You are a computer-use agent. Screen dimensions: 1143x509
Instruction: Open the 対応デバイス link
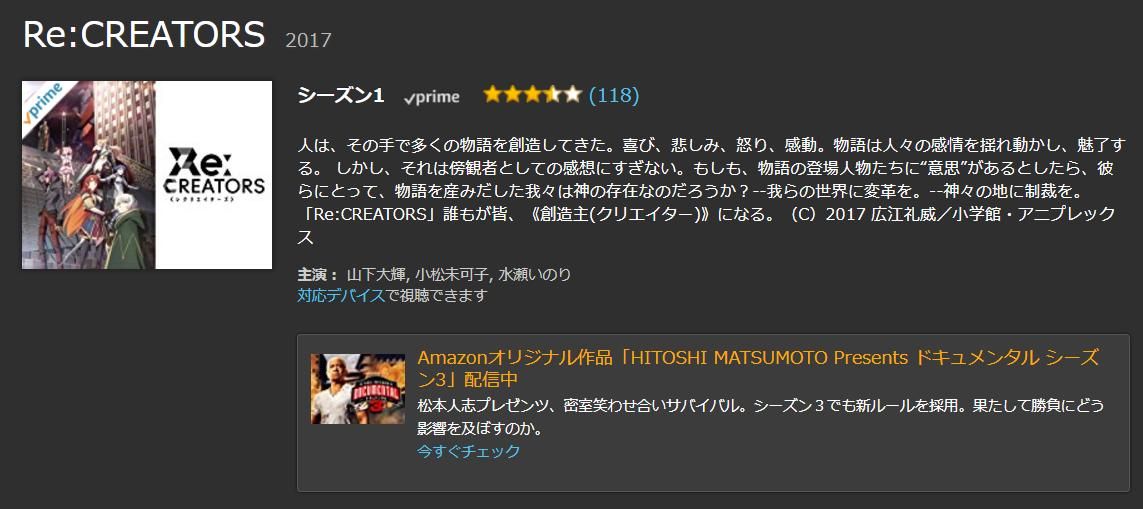(x=341, y=295)
